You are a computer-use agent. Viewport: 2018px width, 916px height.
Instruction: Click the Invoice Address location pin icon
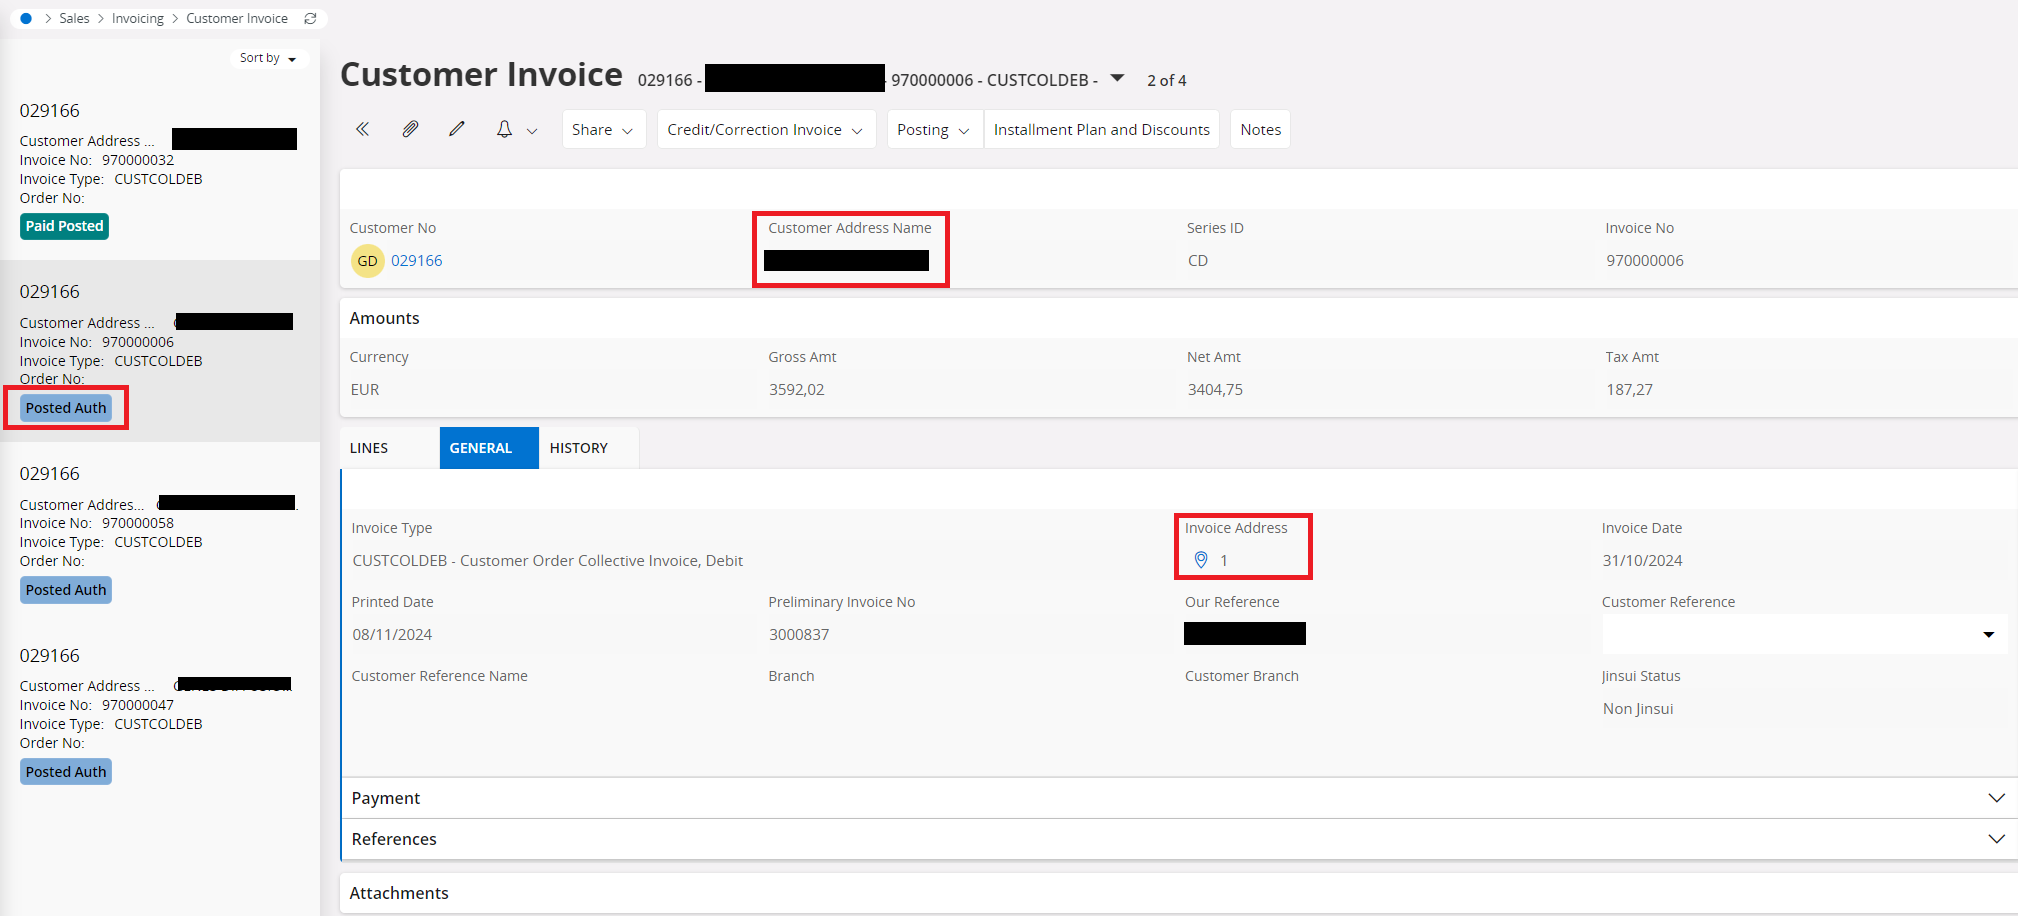(x=1201, y=560)
